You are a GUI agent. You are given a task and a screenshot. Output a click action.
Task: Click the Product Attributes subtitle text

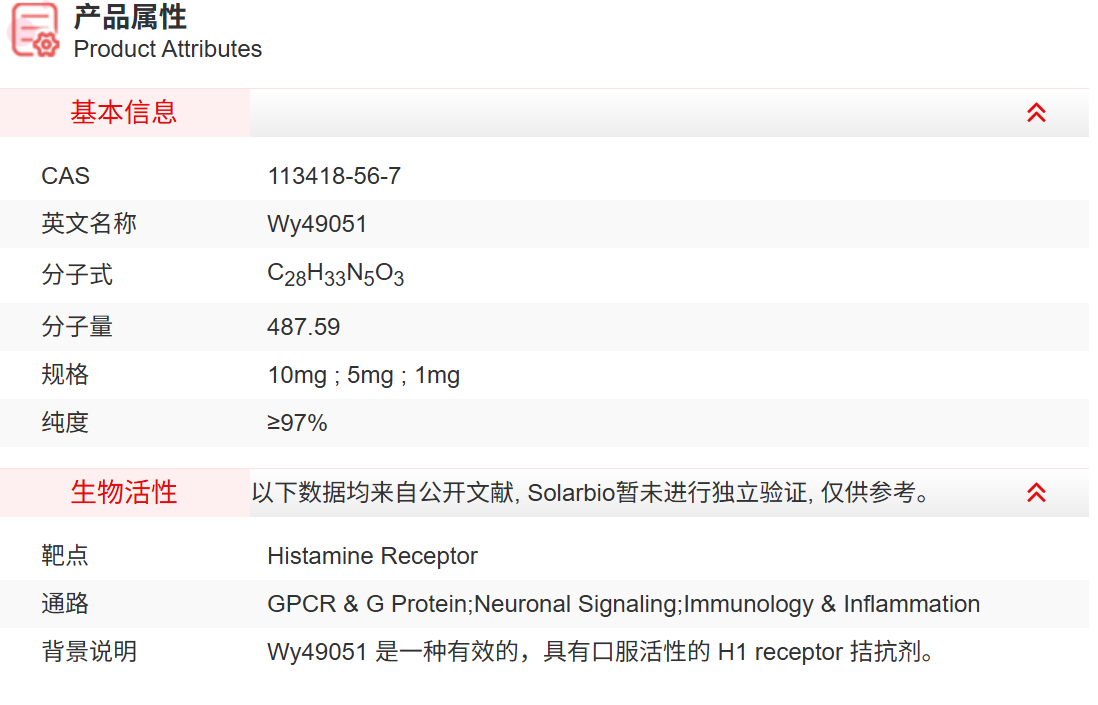[166, 48]
